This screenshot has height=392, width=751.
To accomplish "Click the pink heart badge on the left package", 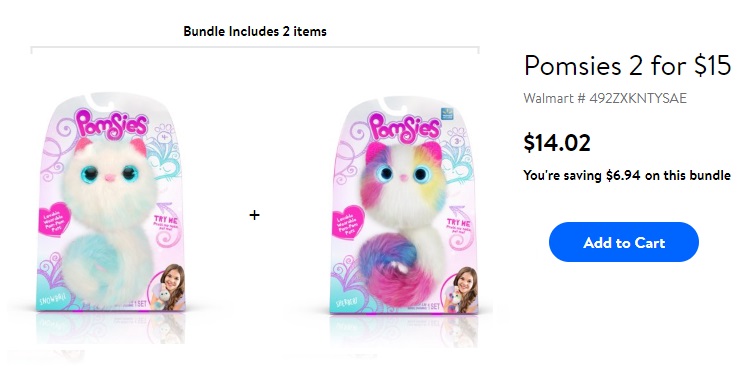I will click(x=55, y=221).
